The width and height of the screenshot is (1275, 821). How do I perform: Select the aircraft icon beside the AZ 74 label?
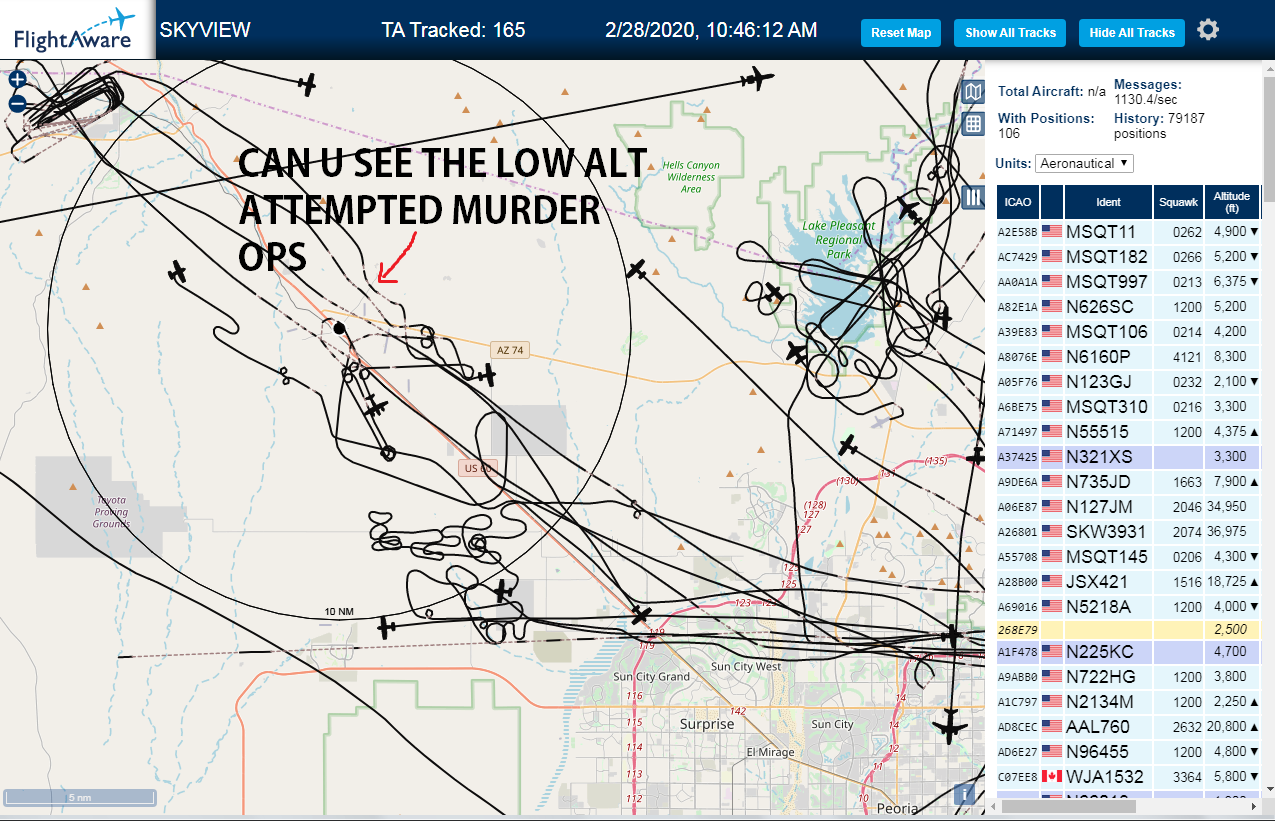(486, 375)
